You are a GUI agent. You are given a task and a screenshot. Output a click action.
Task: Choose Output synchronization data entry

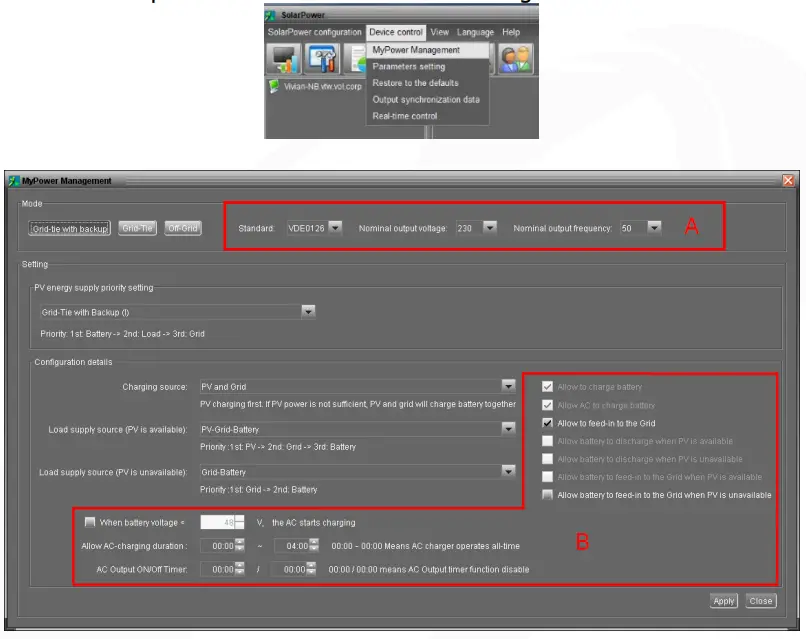point(428,99)
